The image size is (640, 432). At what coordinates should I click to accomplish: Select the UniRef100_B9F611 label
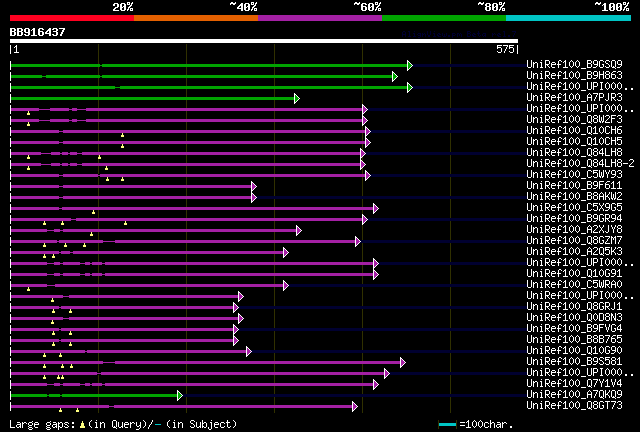pyautogui.click(x=574, y=185)
